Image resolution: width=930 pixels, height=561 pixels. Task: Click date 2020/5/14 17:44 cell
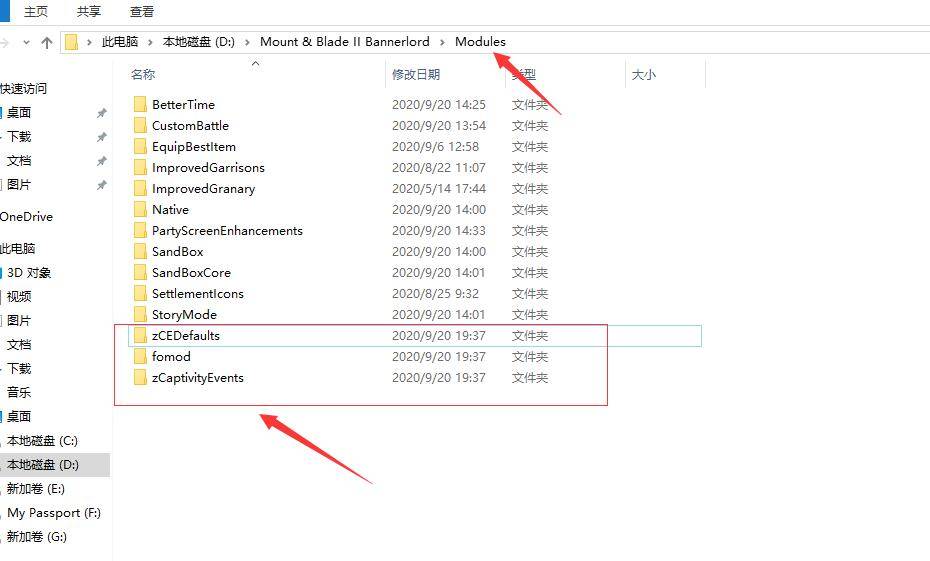point(439,189)
